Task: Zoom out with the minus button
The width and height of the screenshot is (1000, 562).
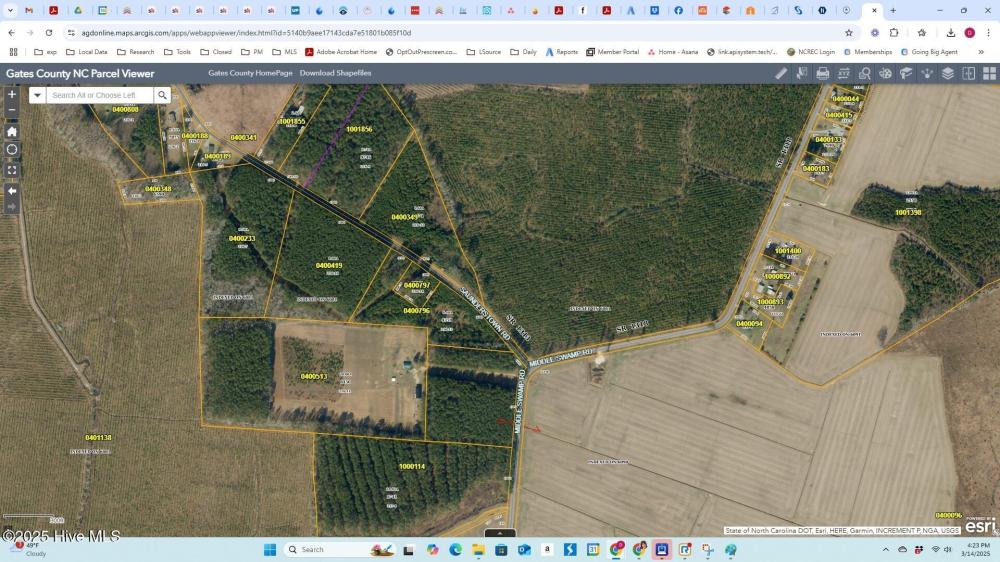Action: pos(12,110)
